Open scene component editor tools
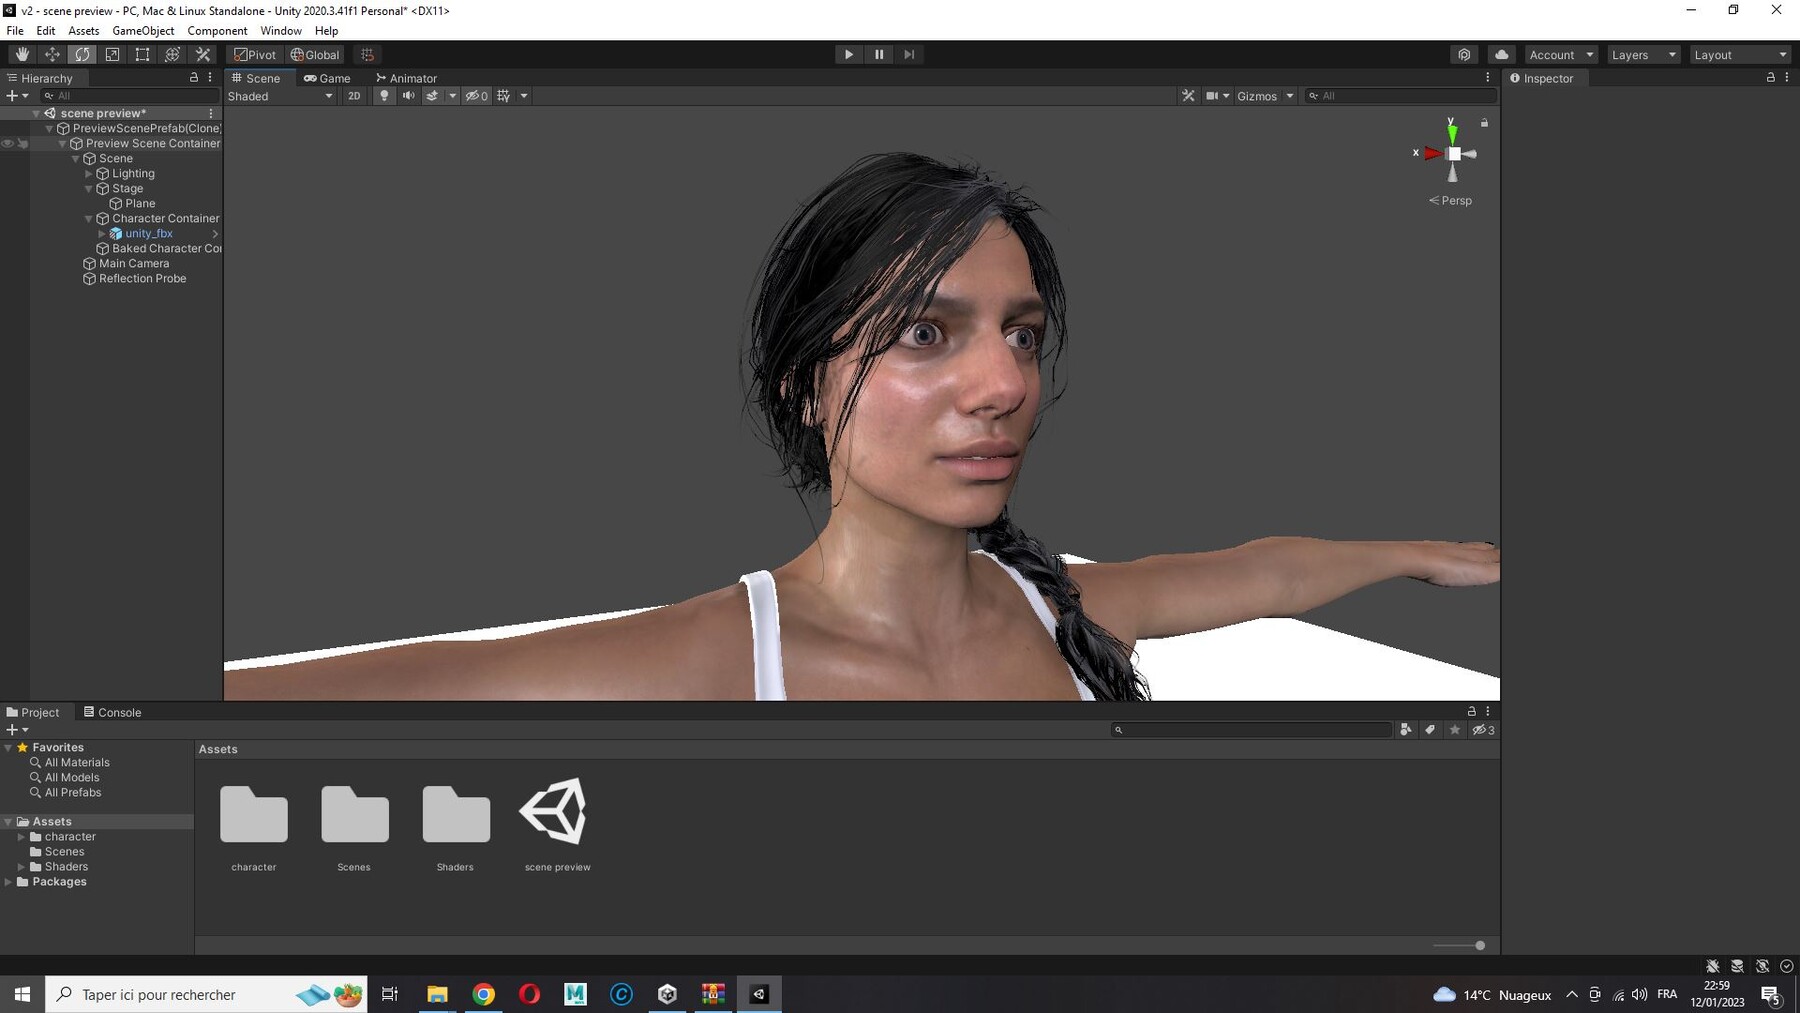 1188,96
